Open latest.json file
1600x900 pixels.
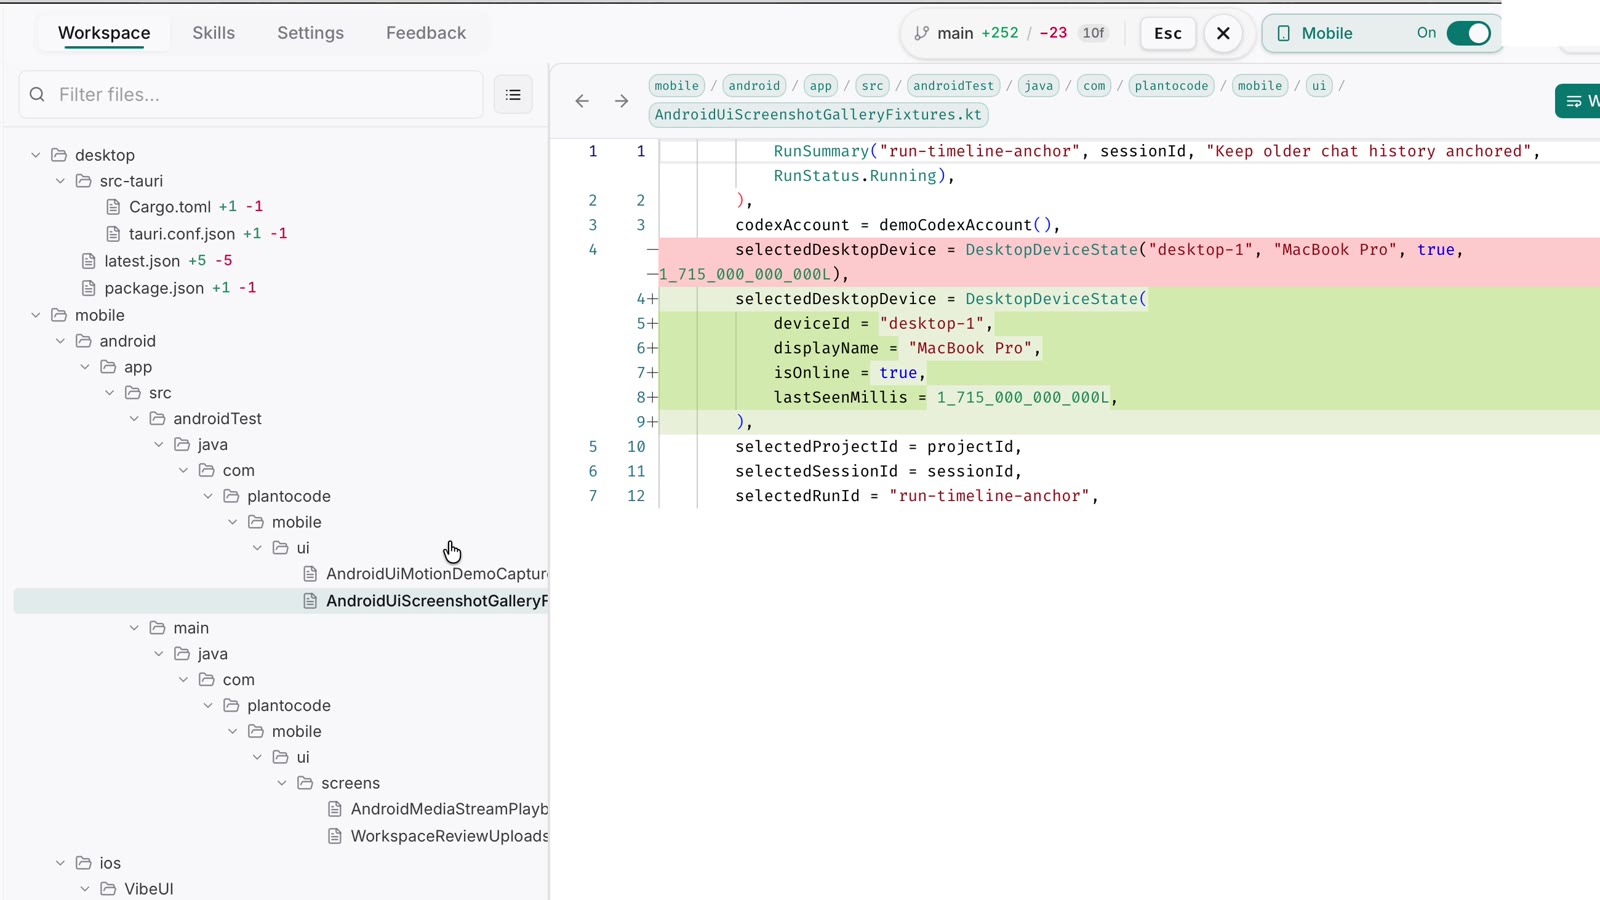pos(142,261)
